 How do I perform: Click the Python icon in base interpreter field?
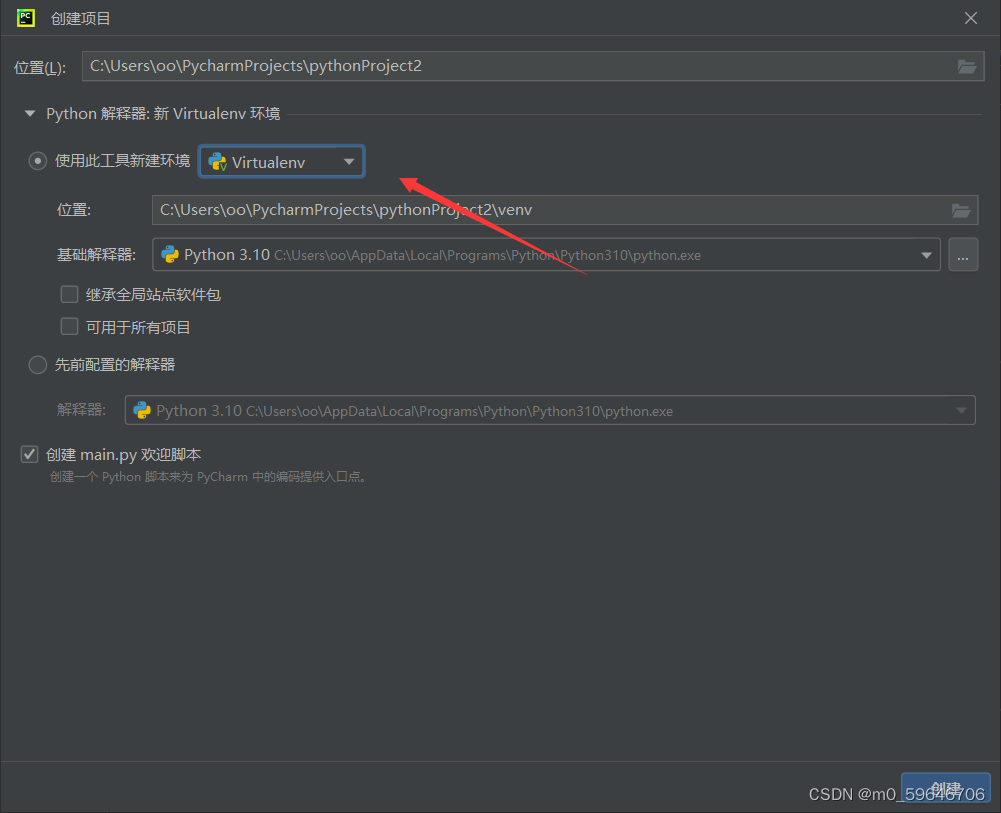click(x=170, y=255)
